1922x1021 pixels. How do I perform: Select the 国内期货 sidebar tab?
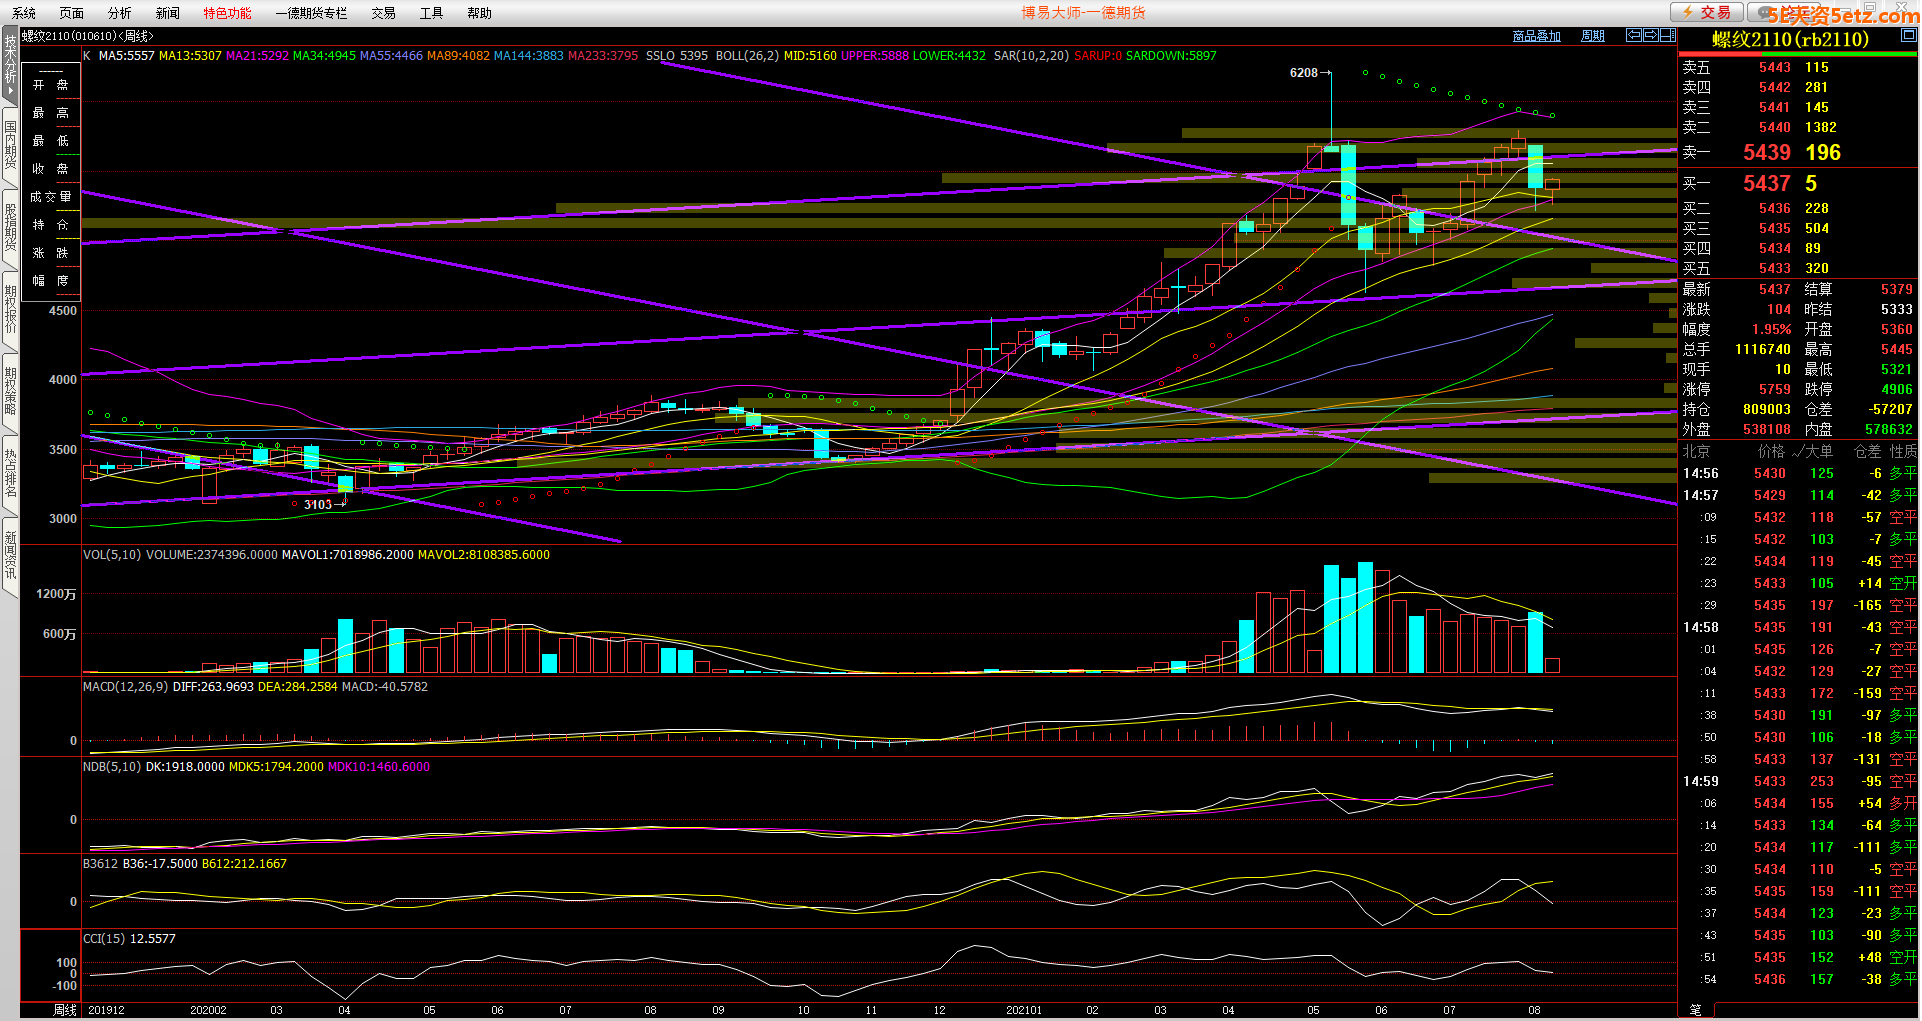click(10, 145)
